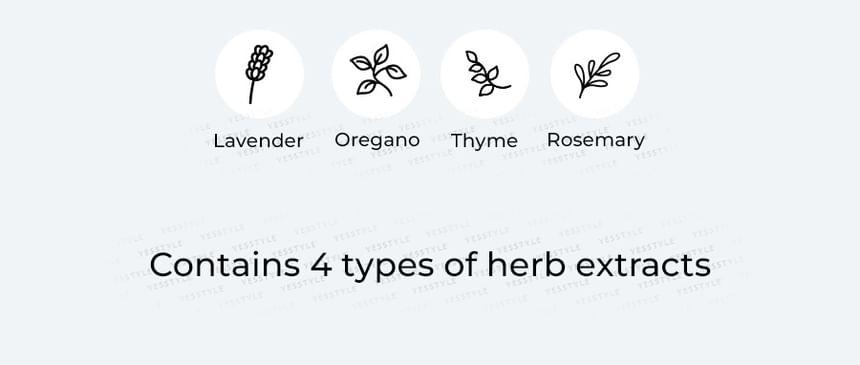Click the capital C of Contains
860x365 pixels.
click(160, 266)
